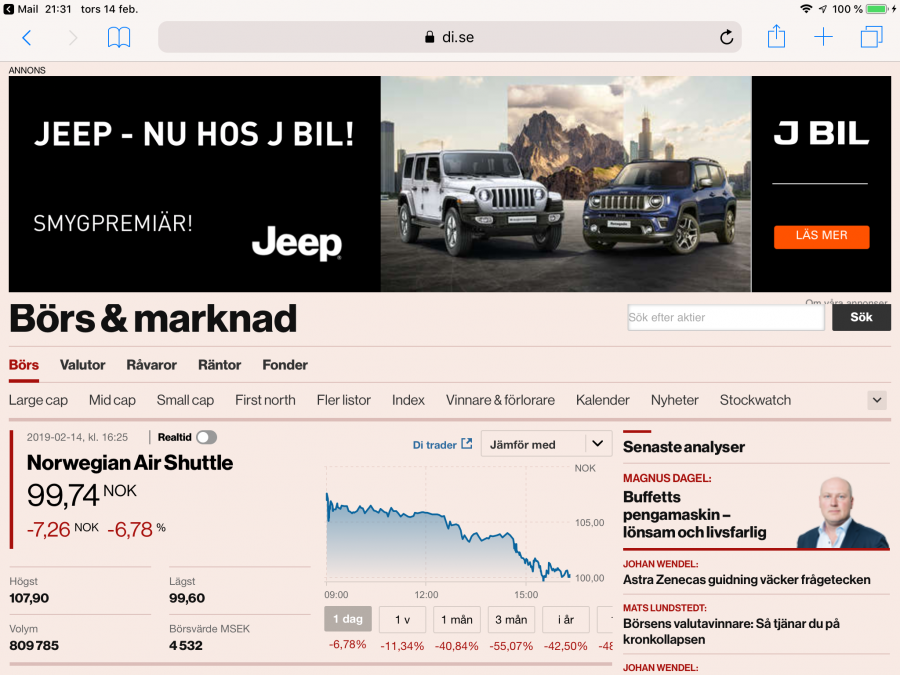This screenshot has width=900, height=675.
Task: Select the 1 dag chart period
Action: (x=347, y=620)
